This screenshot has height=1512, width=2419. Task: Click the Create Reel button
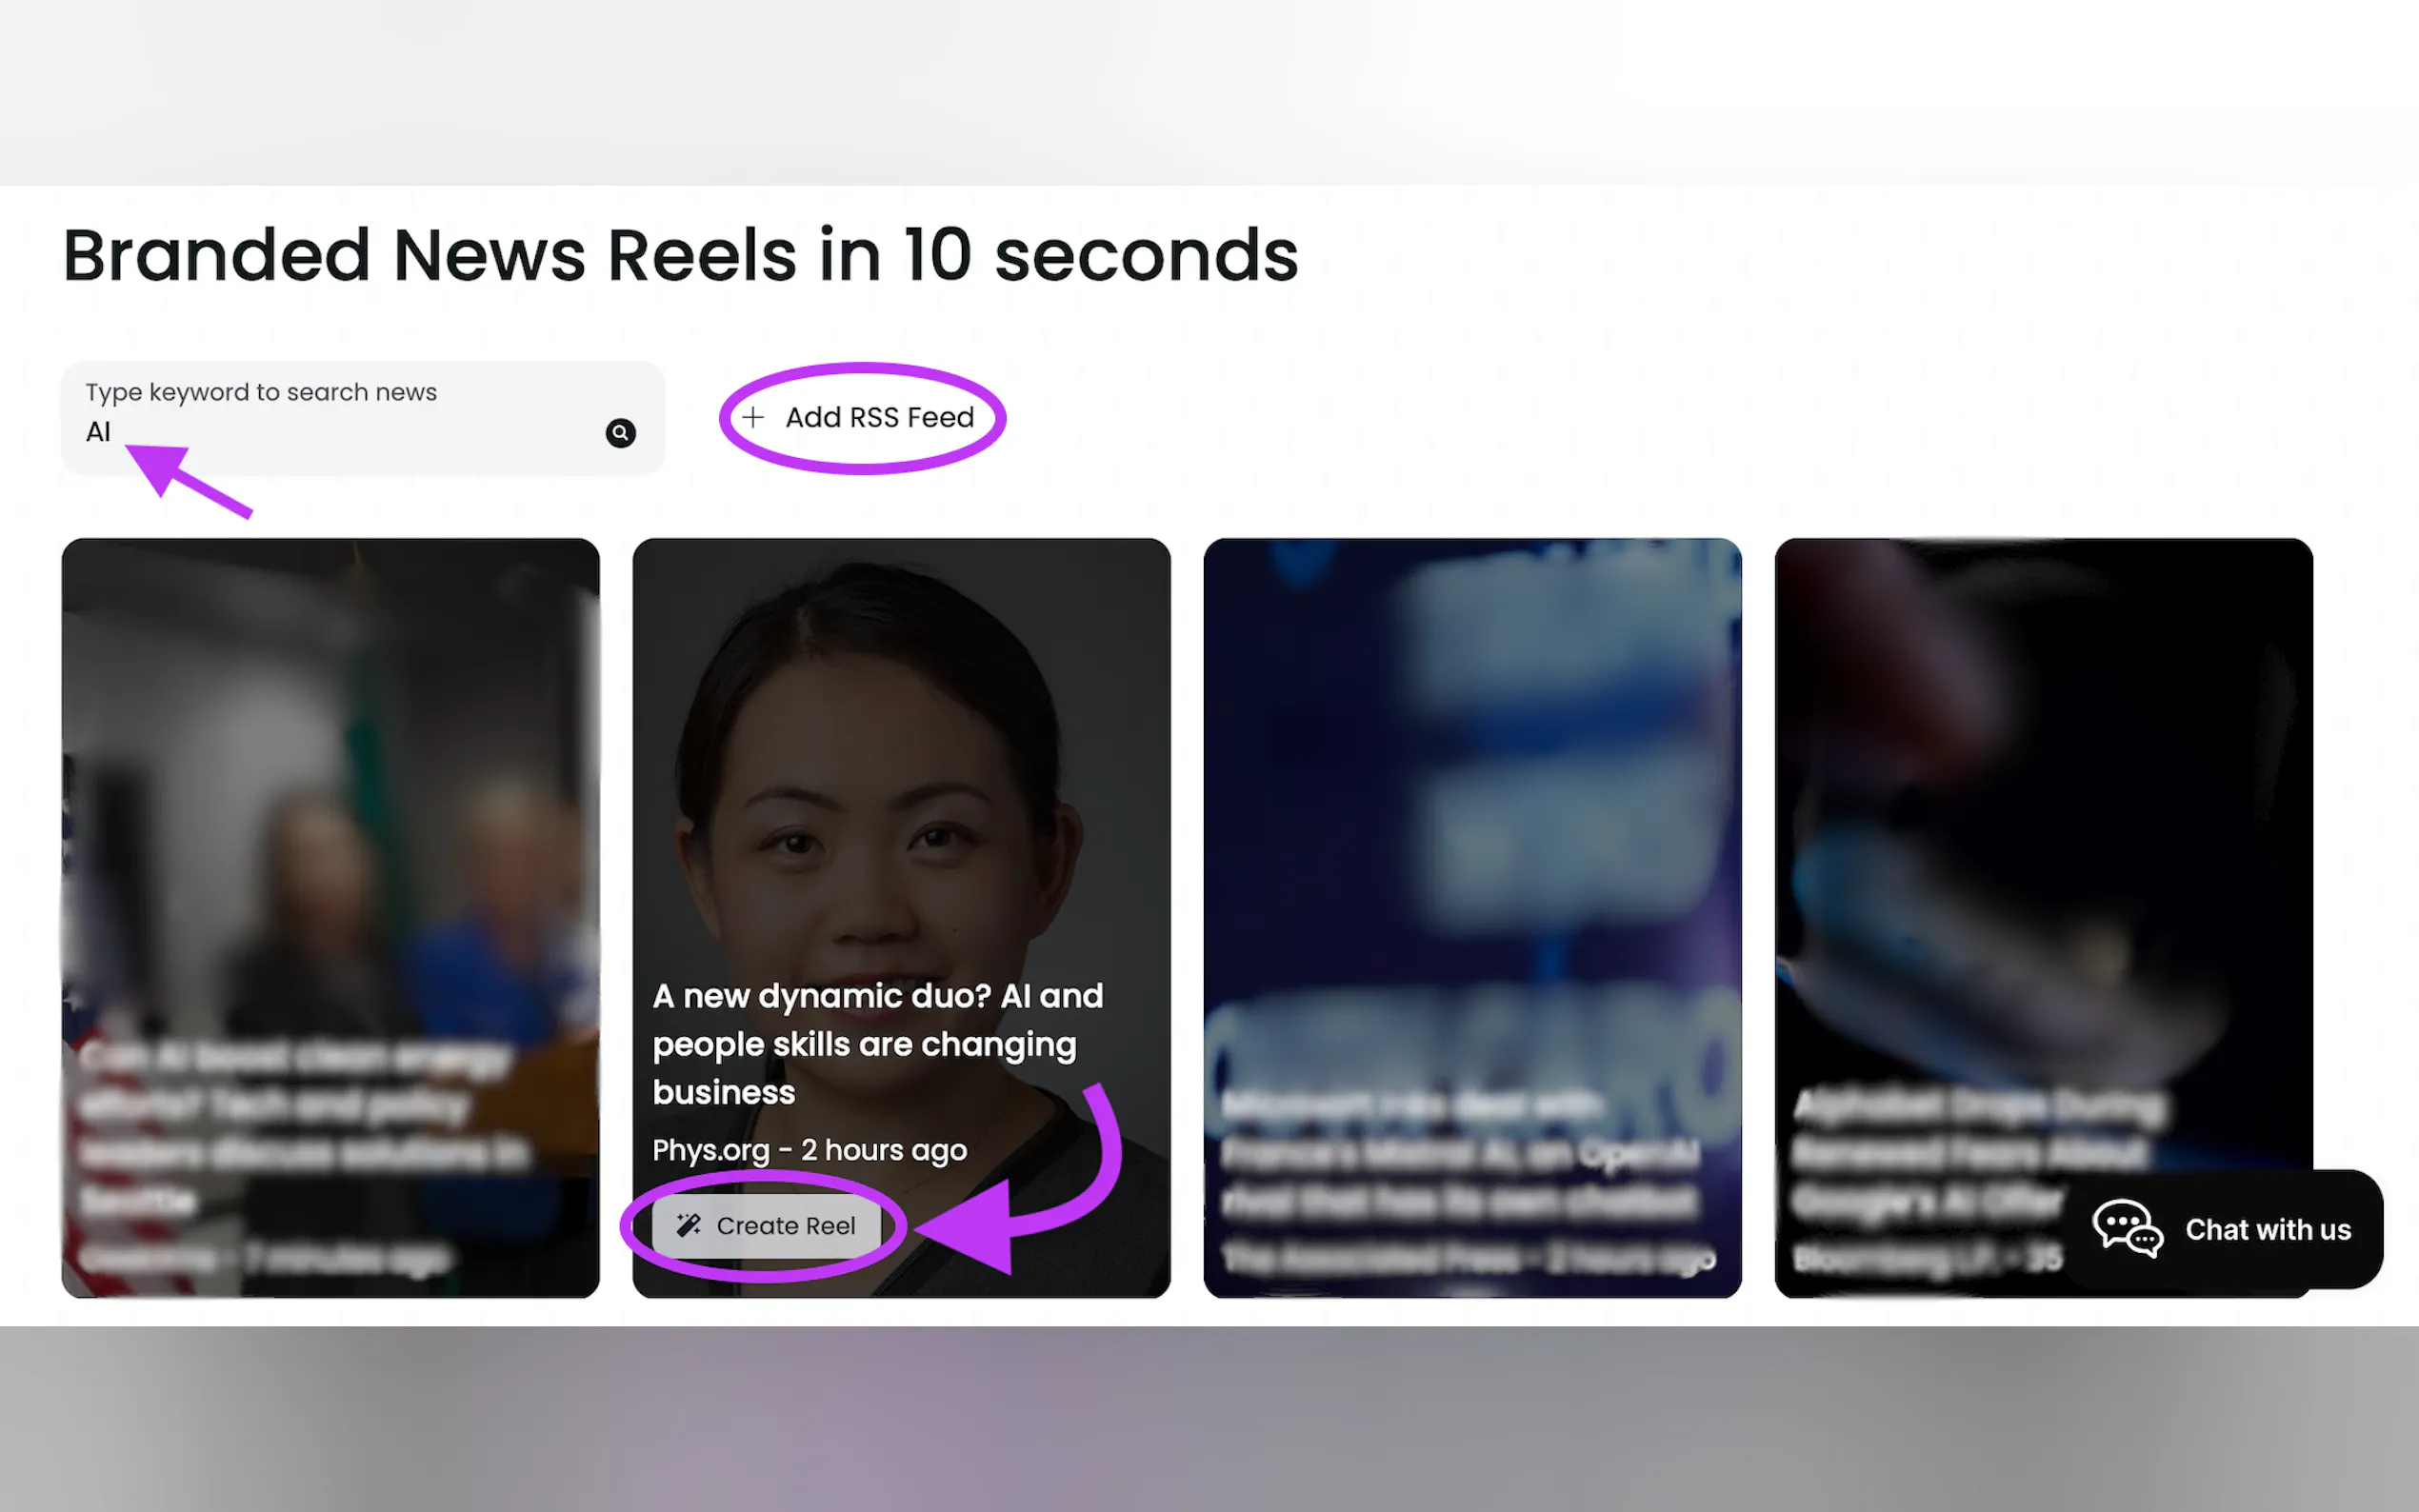(766, 1225)
